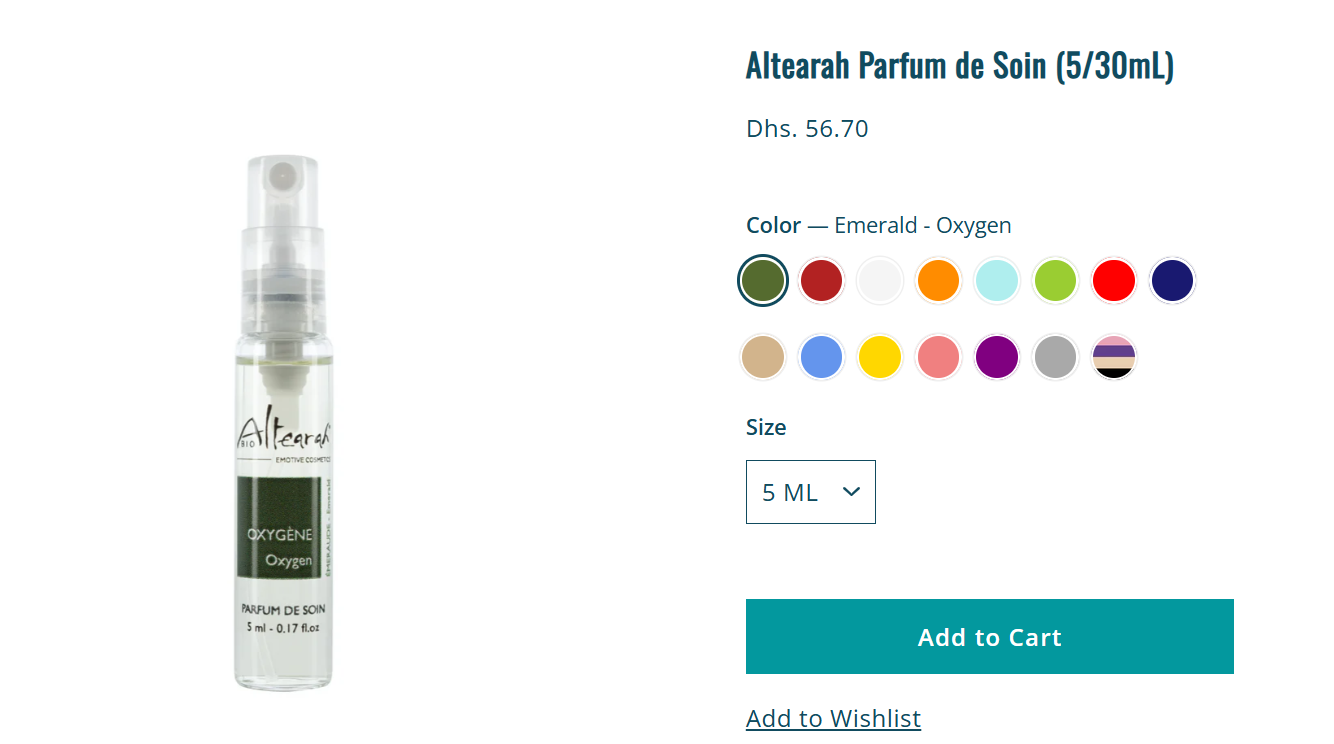Select the cornflower blue color swatch

(x=822, y=357)
